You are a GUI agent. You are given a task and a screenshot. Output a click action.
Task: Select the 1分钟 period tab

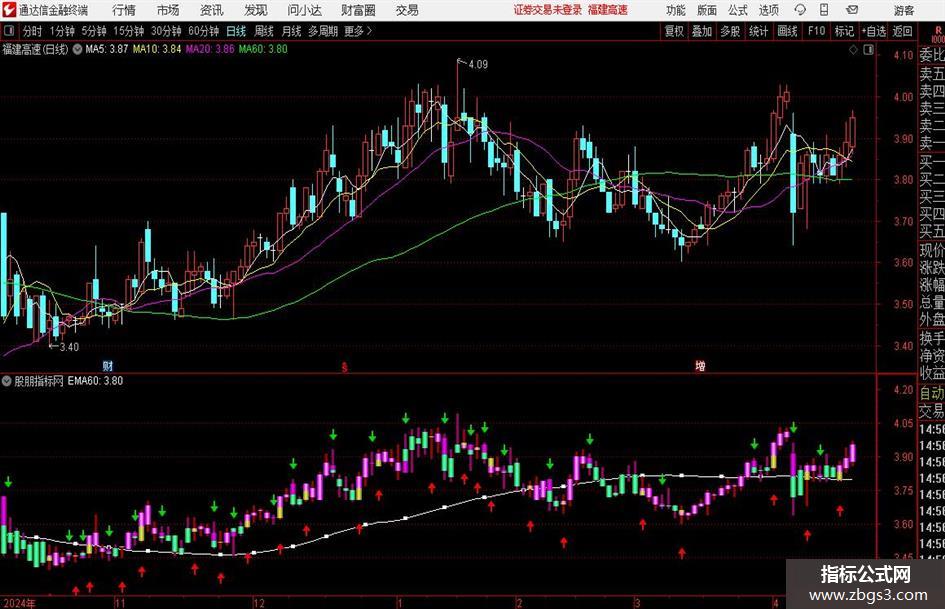pos(62,31)
